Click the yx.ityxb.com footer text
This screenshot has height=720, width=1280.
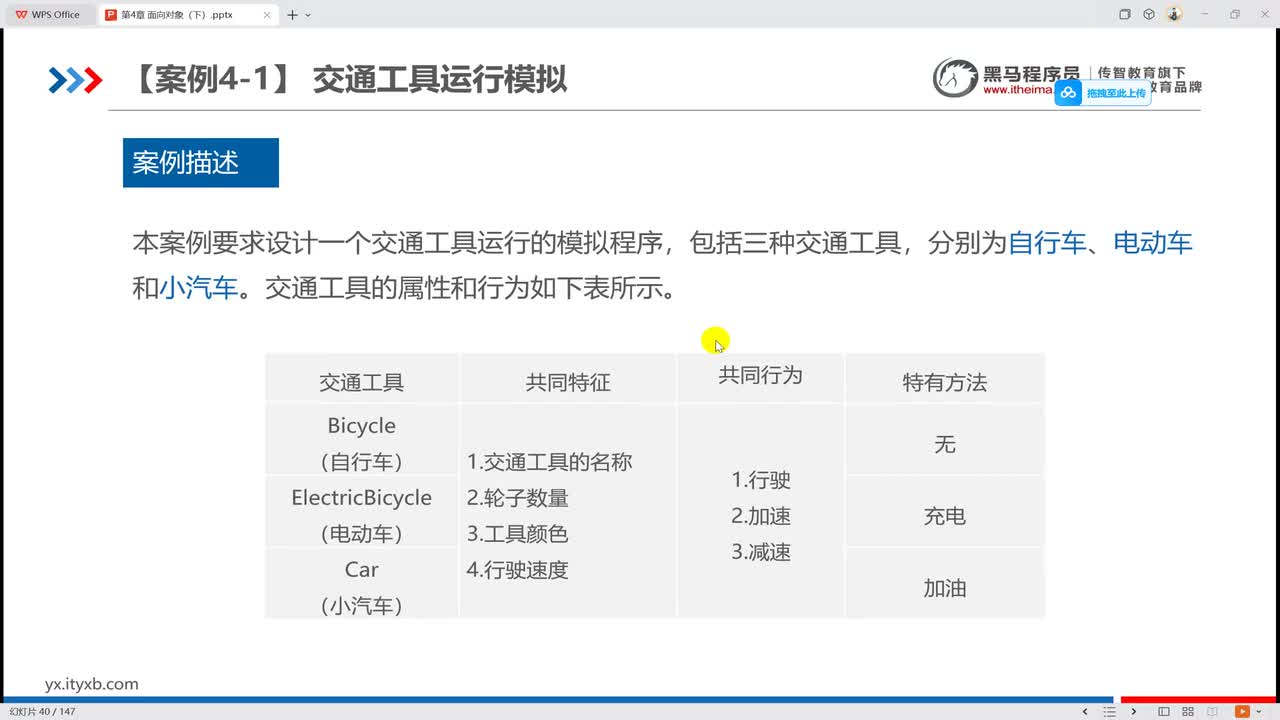coord(92,684)
